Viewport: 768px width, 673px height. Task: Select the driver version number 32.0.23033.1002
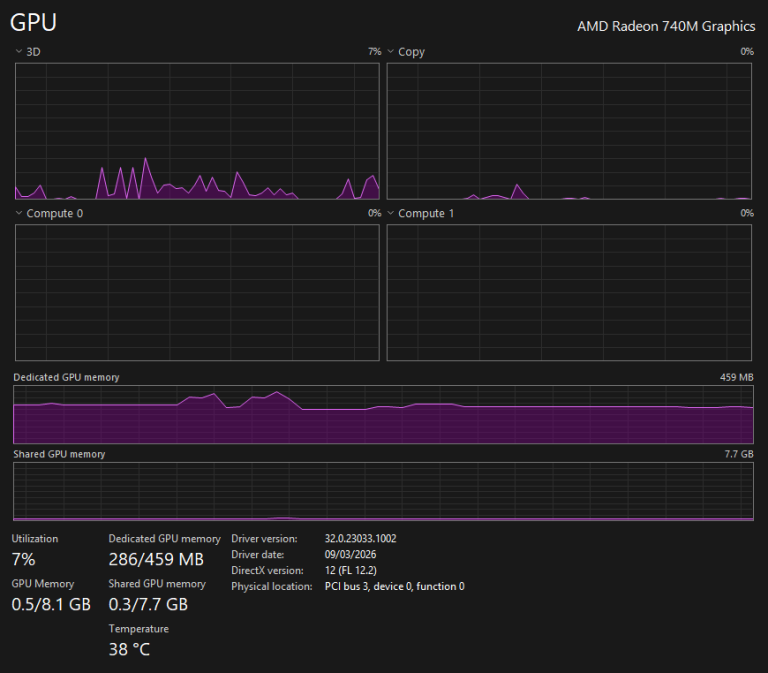coord(360,538)
